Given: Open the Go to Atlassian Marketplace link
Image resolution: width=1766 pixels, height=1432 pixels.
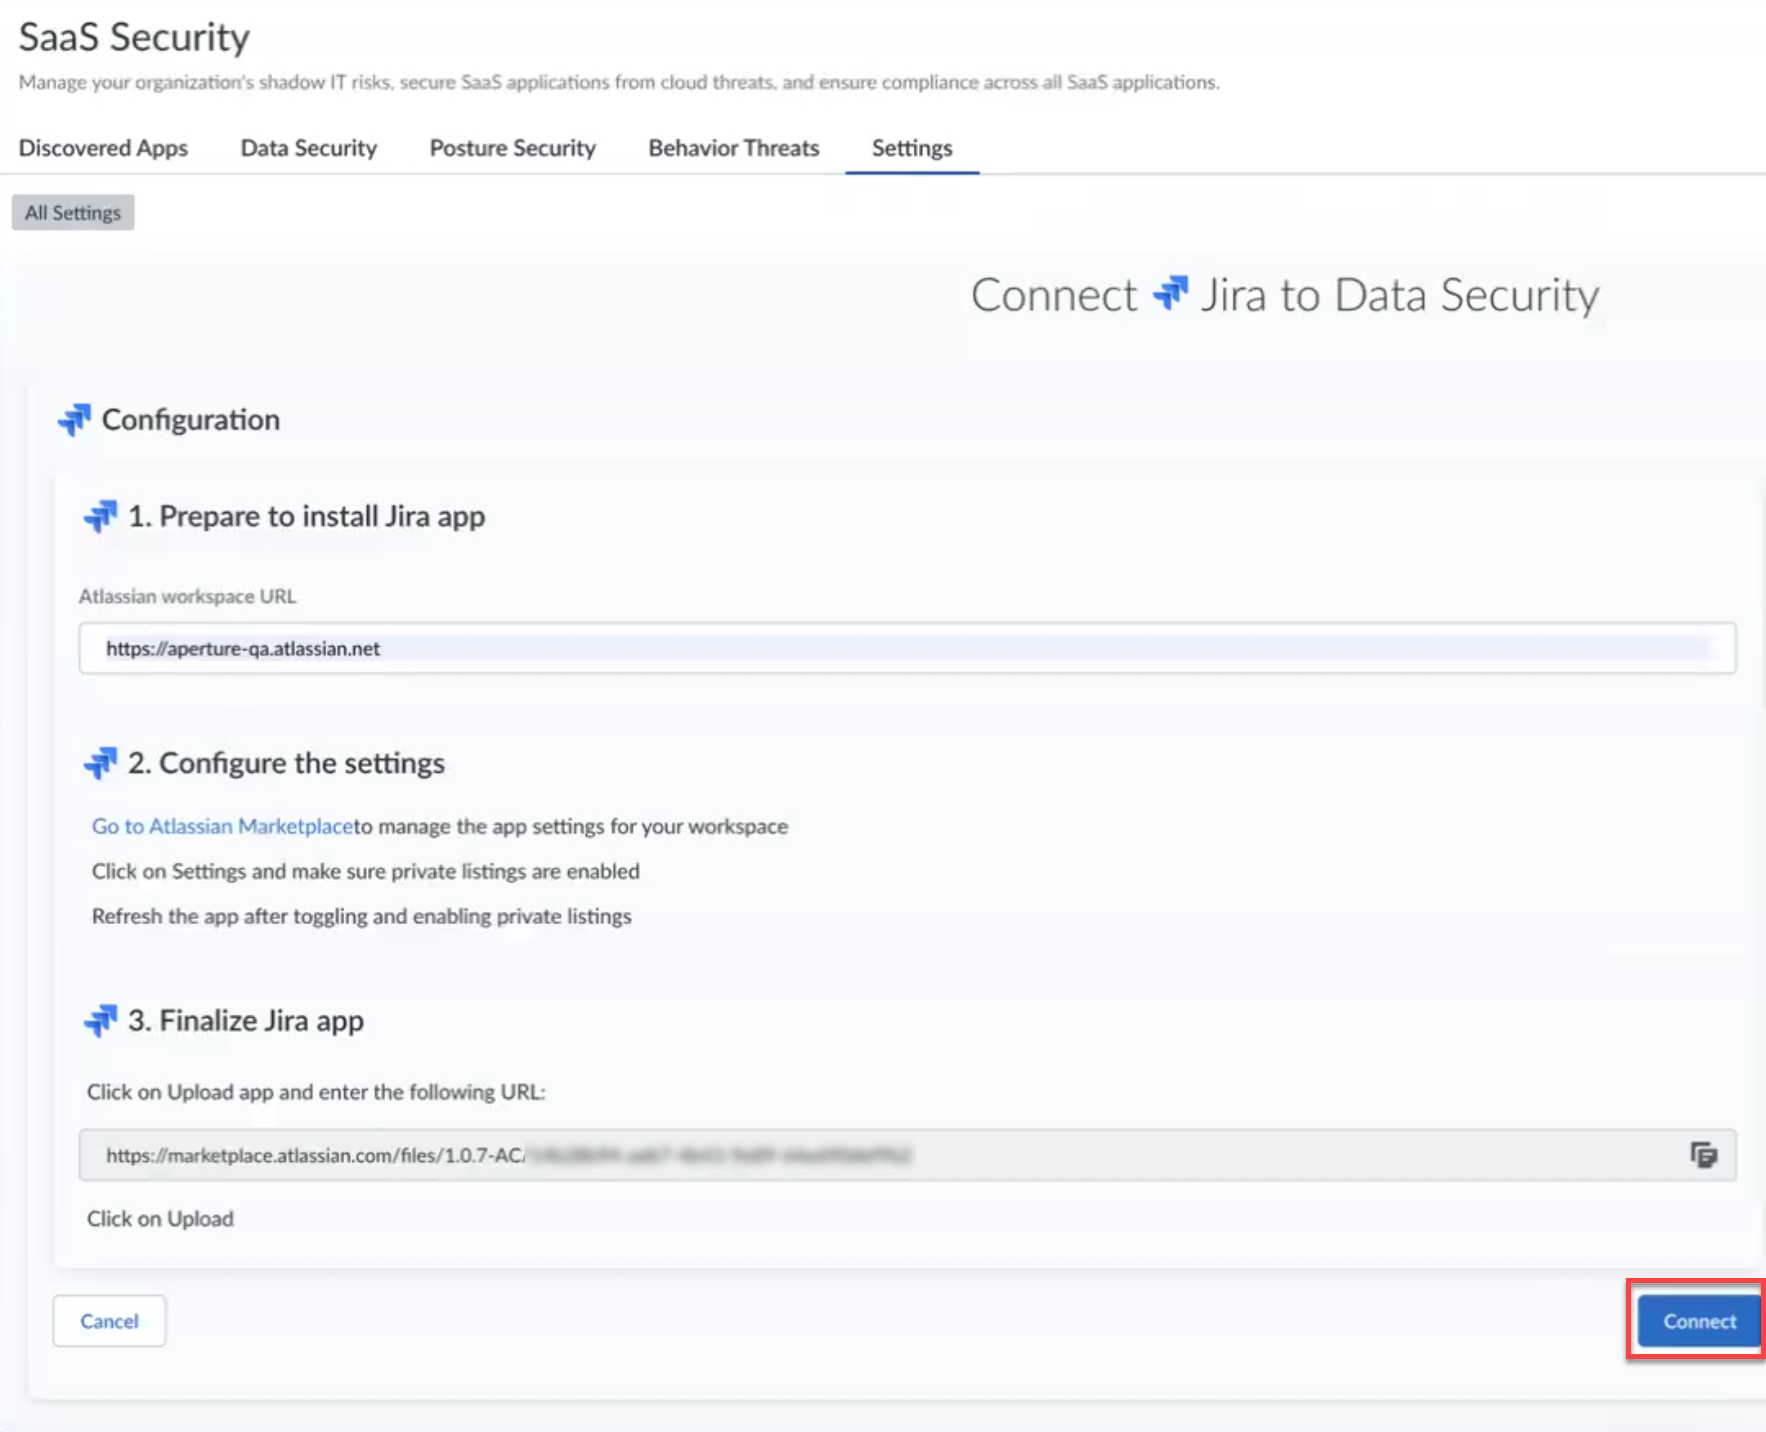Looking at the screenshot, I should pyautogui.click(x=222, y=826).
